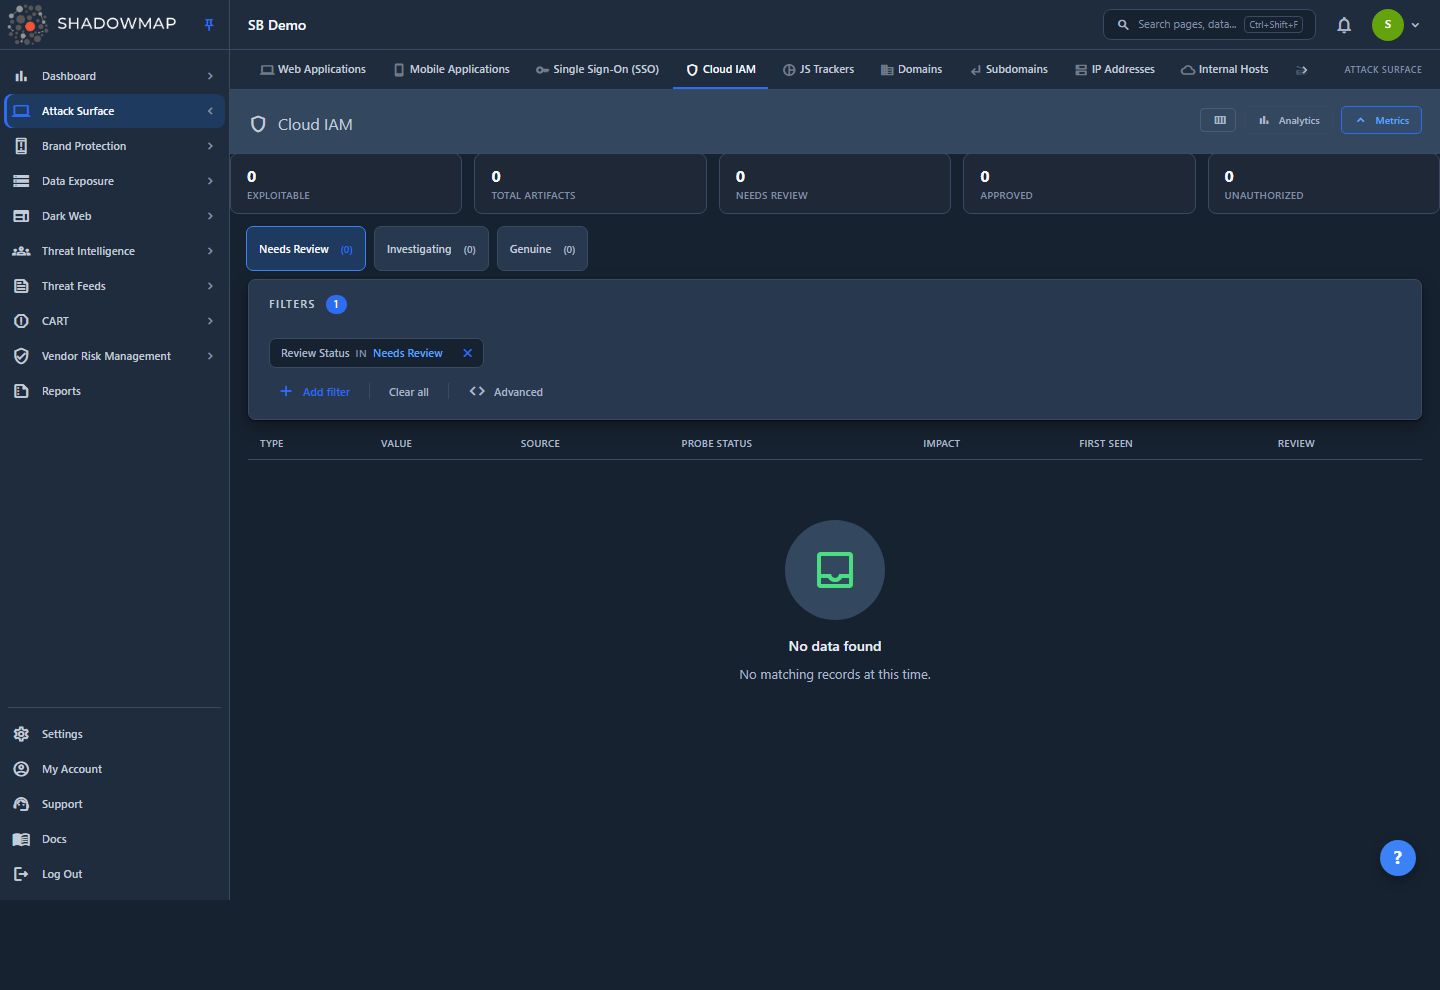Open the Internal Hosts tab

coord(1224,70)
